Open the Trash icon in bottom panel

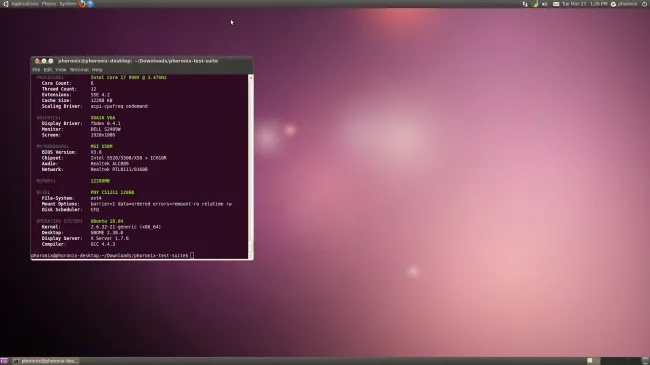point(645,361)
